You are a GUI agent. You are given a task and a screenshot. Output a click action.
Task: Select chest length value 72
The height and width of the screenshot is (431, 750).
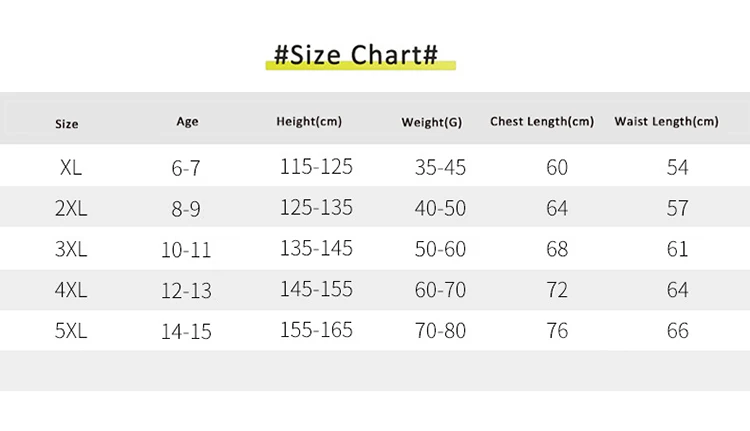point(557,290)
